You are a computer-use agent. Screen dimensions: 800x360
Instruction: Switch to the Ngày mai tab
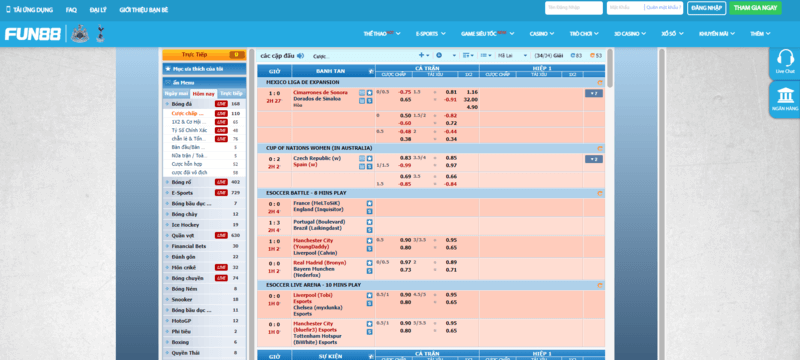(x=176, y=94)
